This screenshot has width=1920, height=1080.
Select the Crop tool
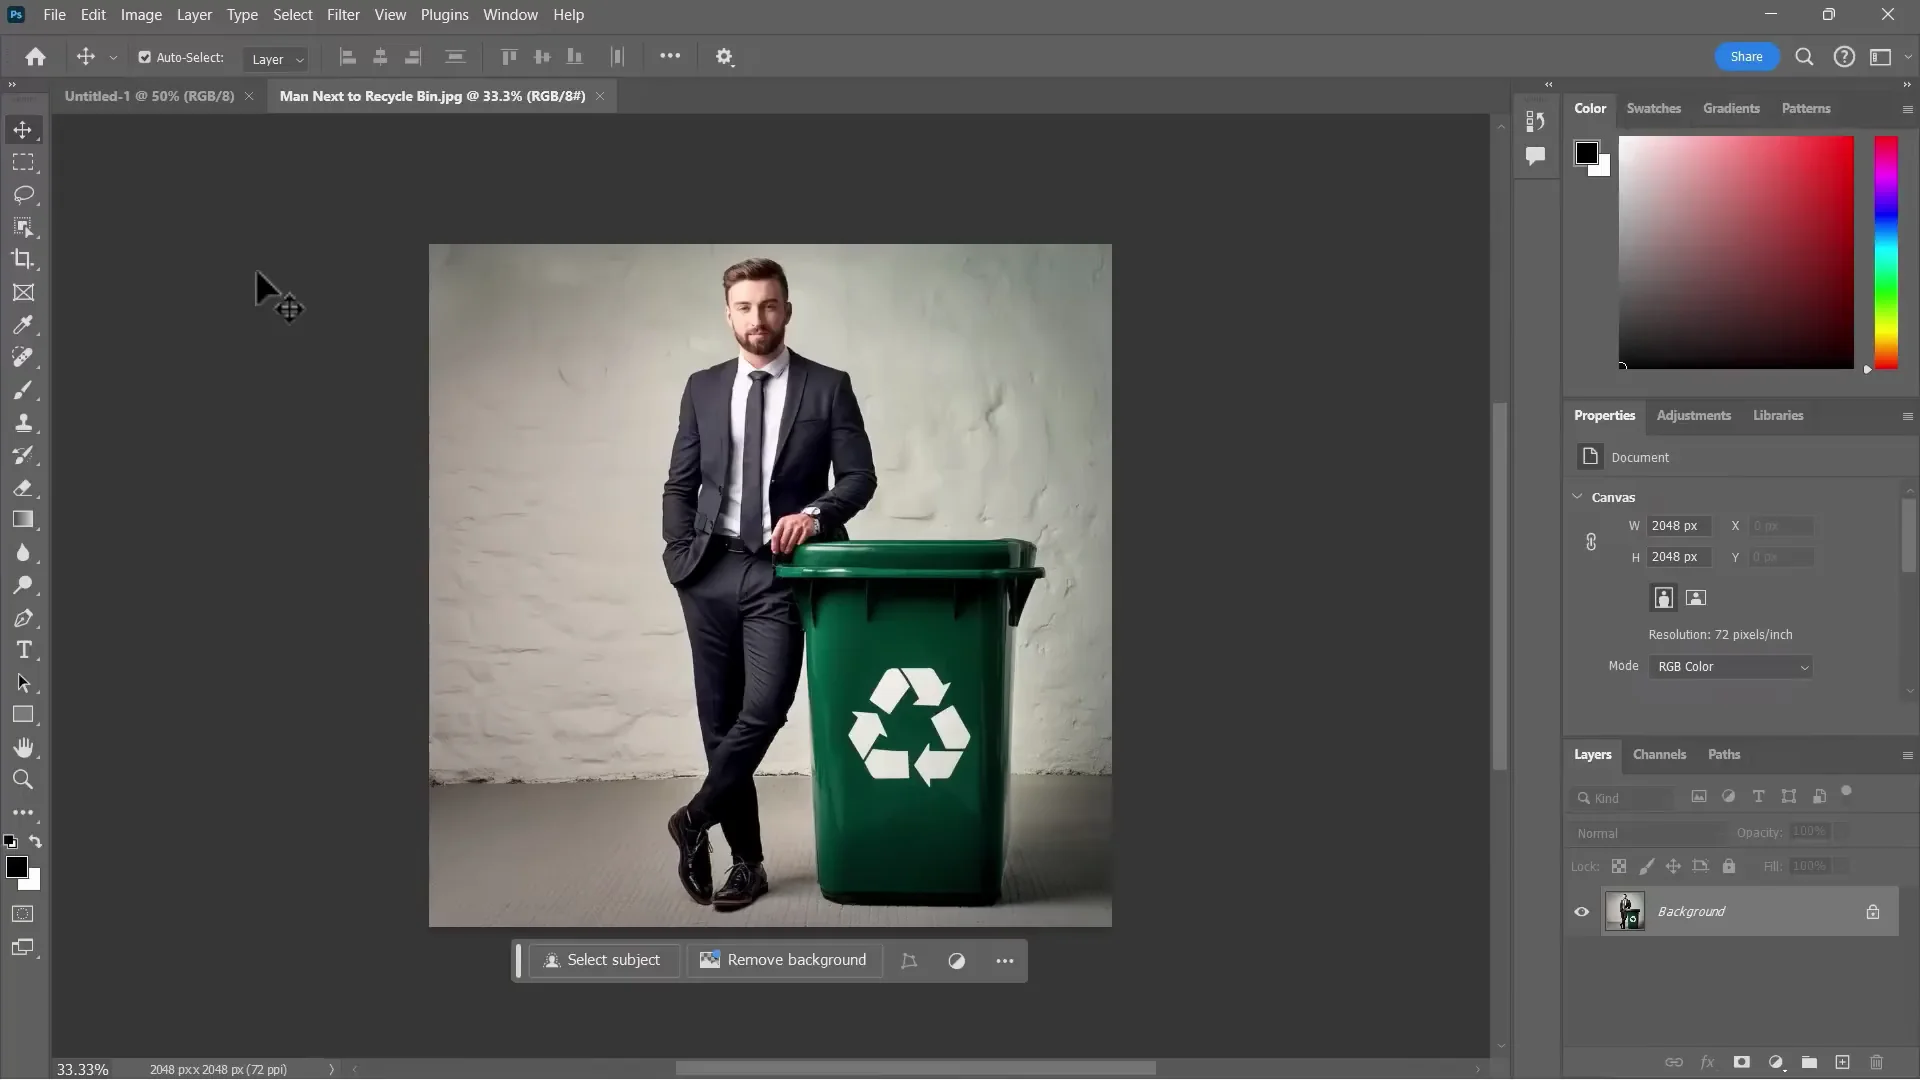click(x=24, y=260)
